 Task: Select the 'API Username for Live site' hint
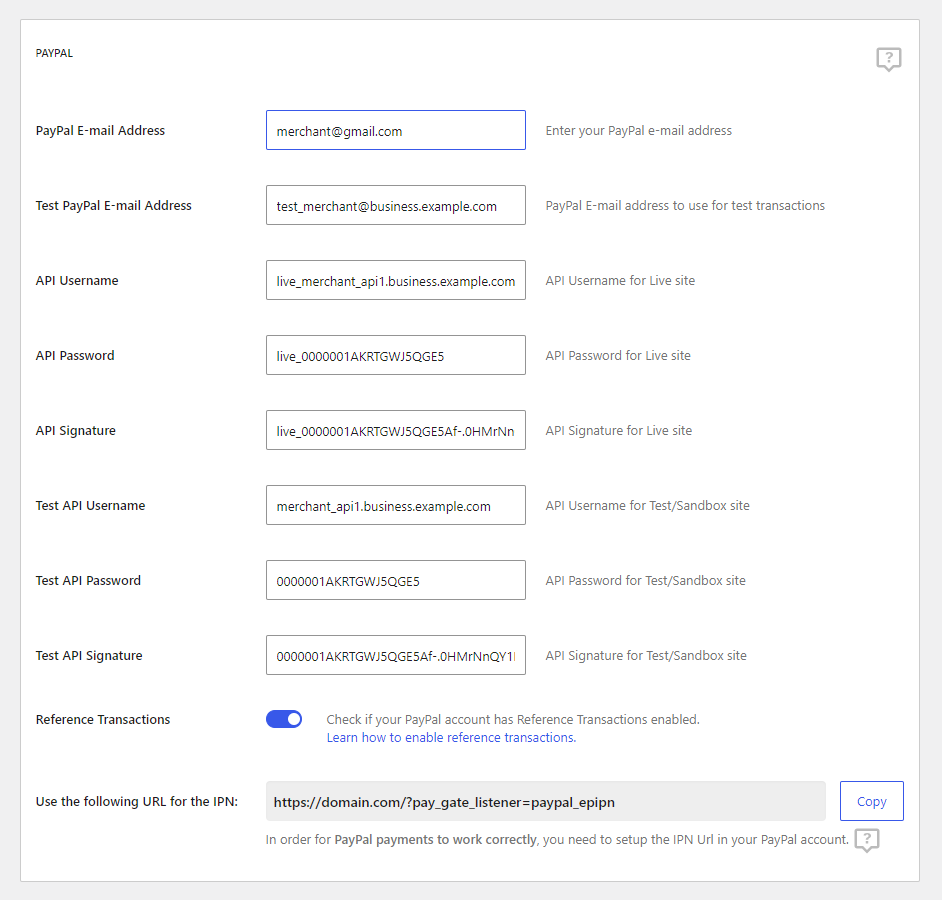point(620,281)
